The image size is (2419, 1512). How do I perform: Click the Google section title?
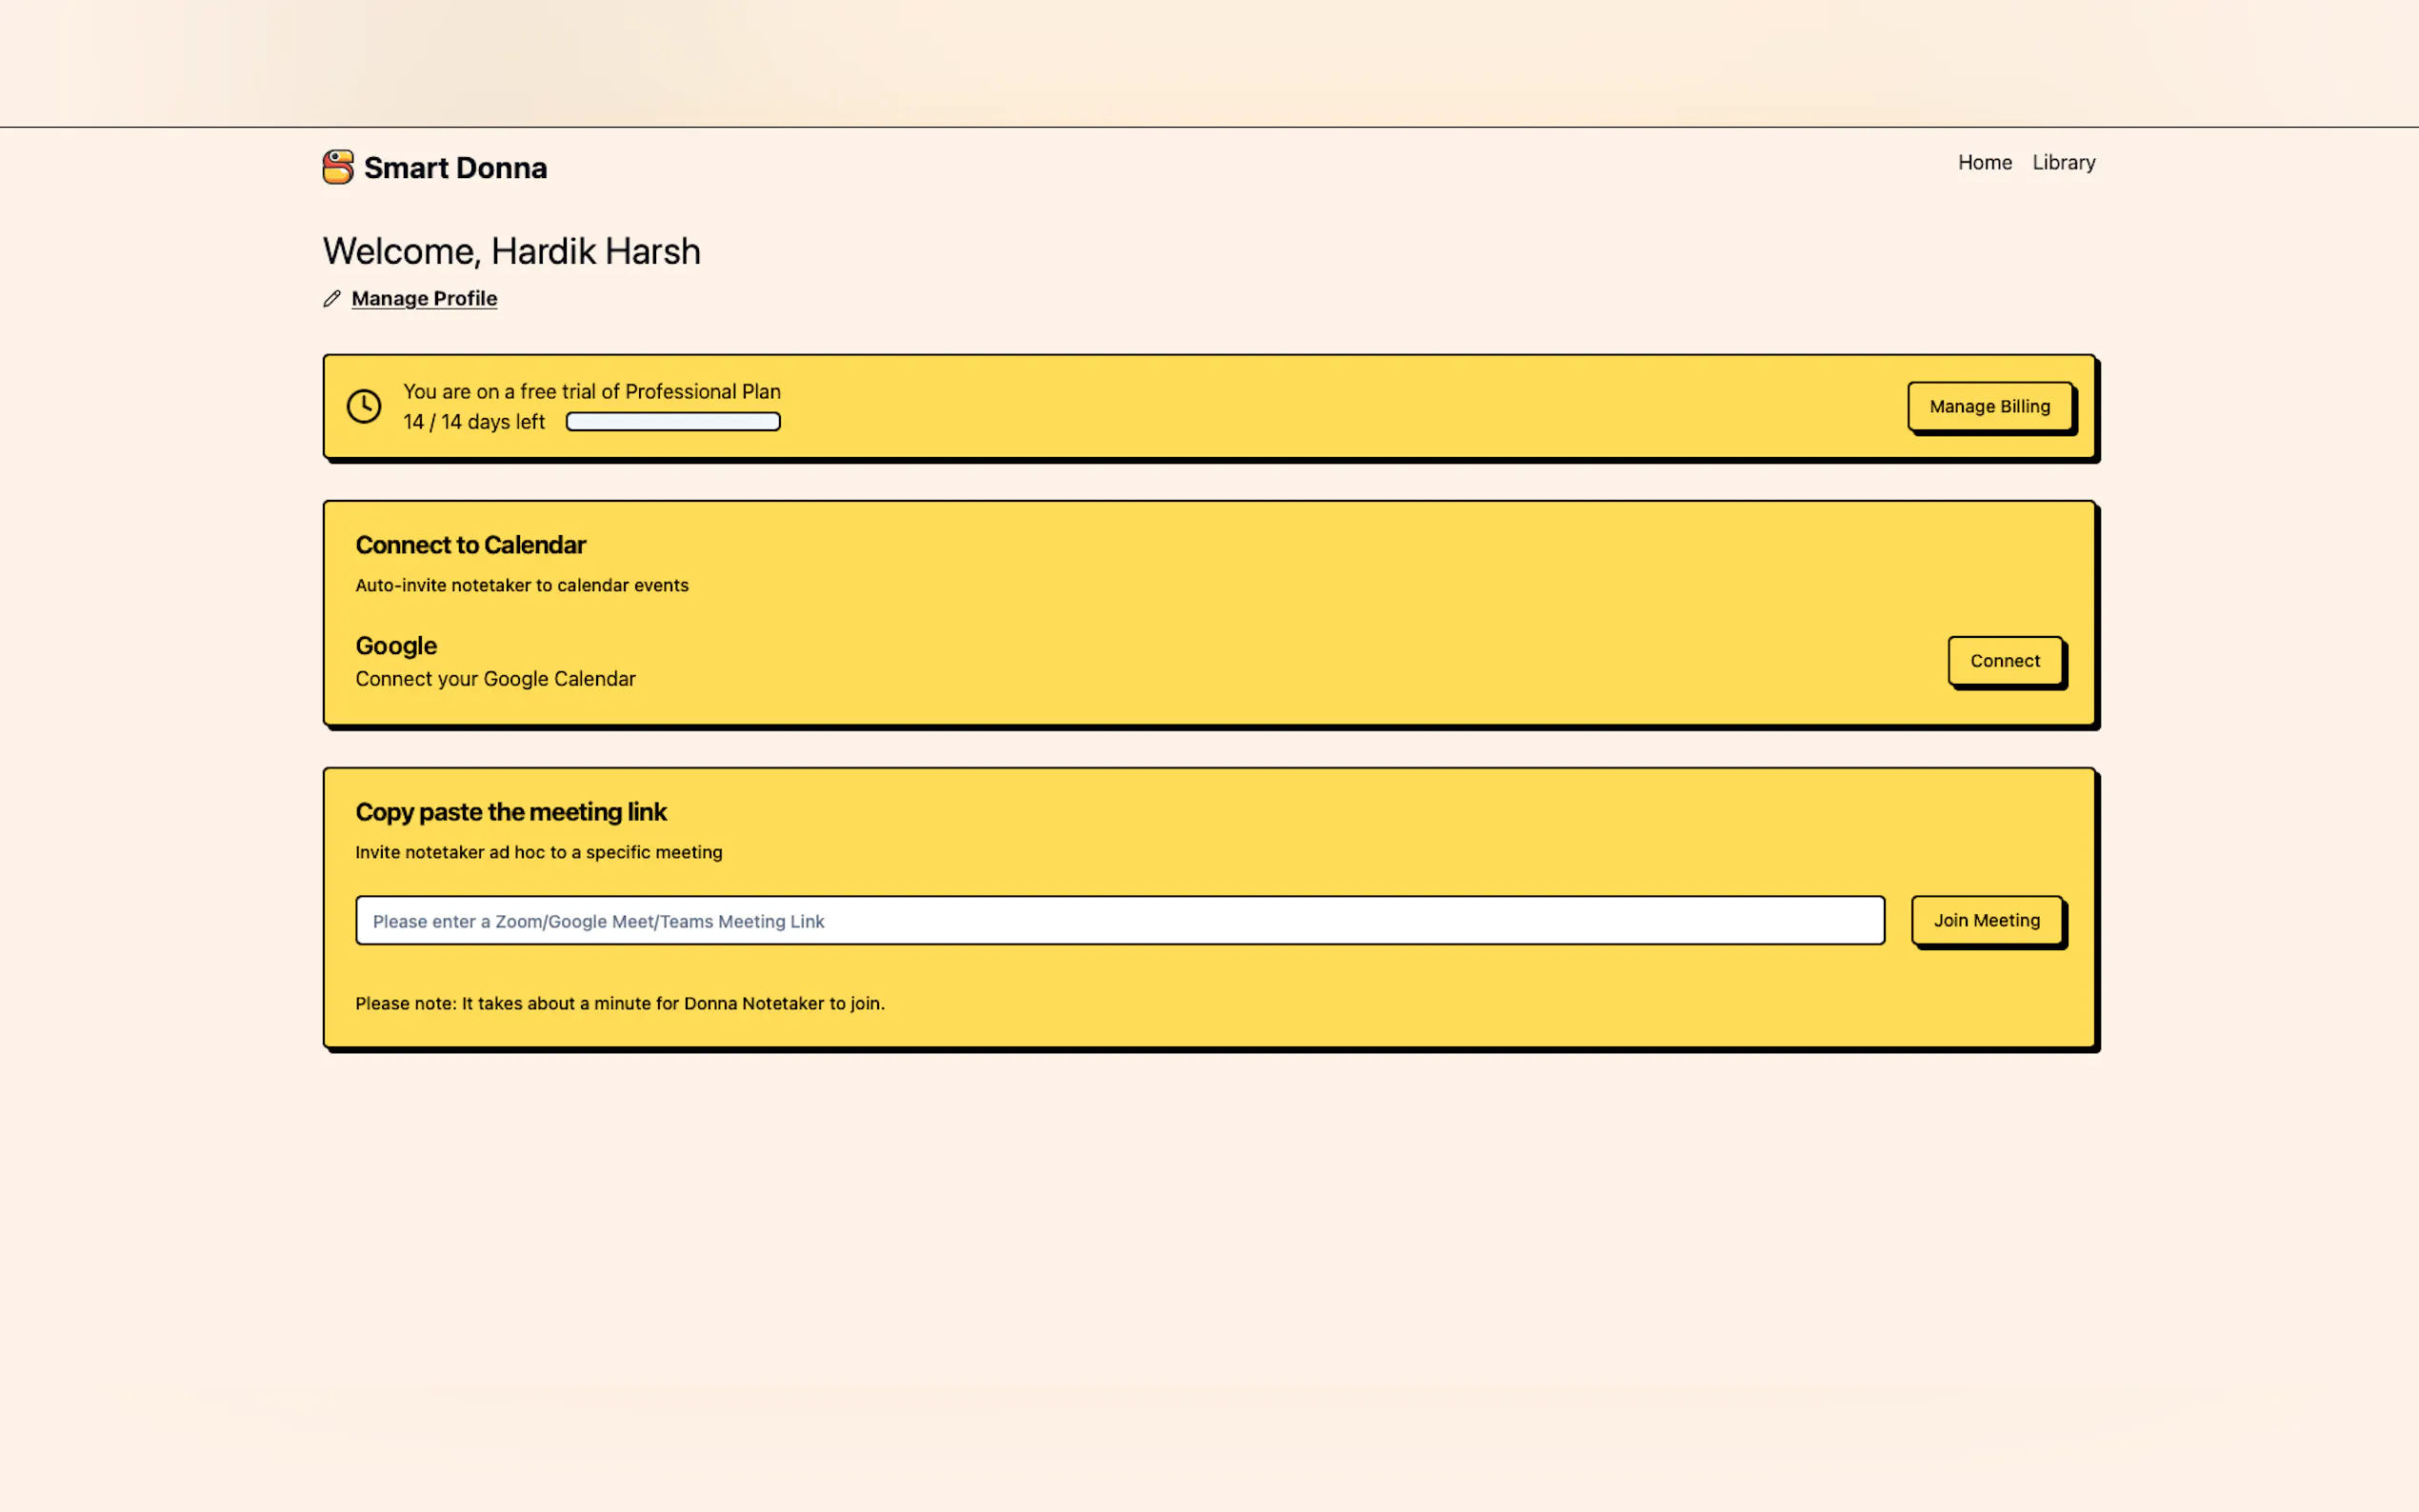pyautogui.click(x=396, y=646)
